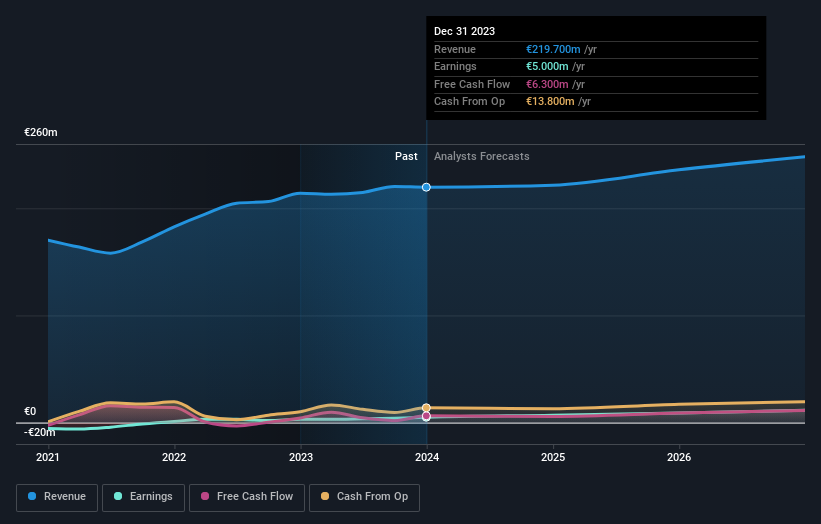Click the Revenue label in tooltip
Viewport: 821px width, 524px height.
tap(455, 49)
